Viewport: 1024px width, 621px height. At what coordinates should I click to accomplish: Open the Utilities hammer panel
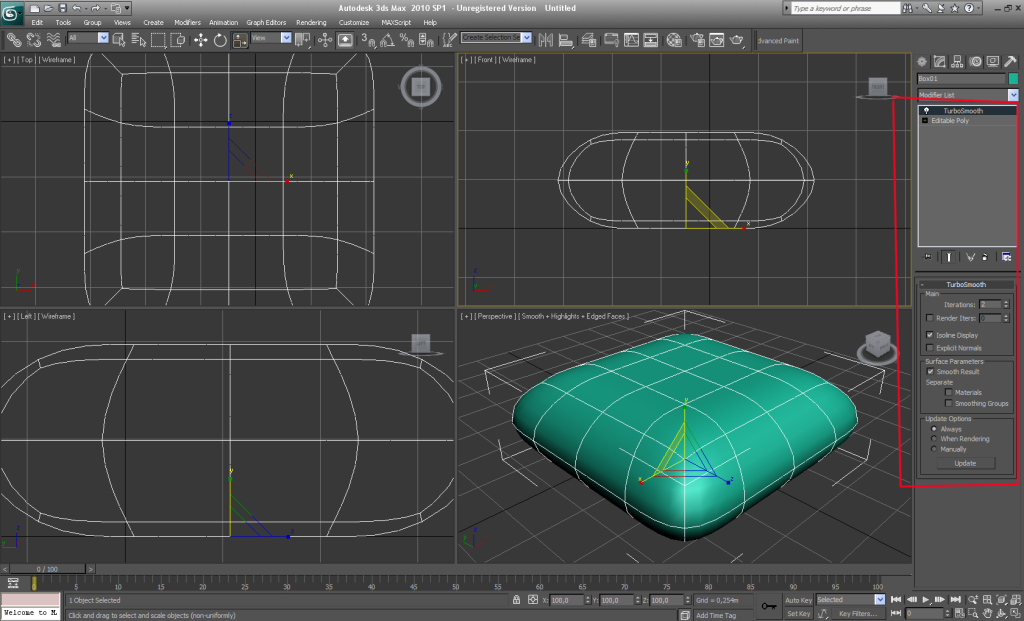pyautogui.click(x=1010, y=62)
